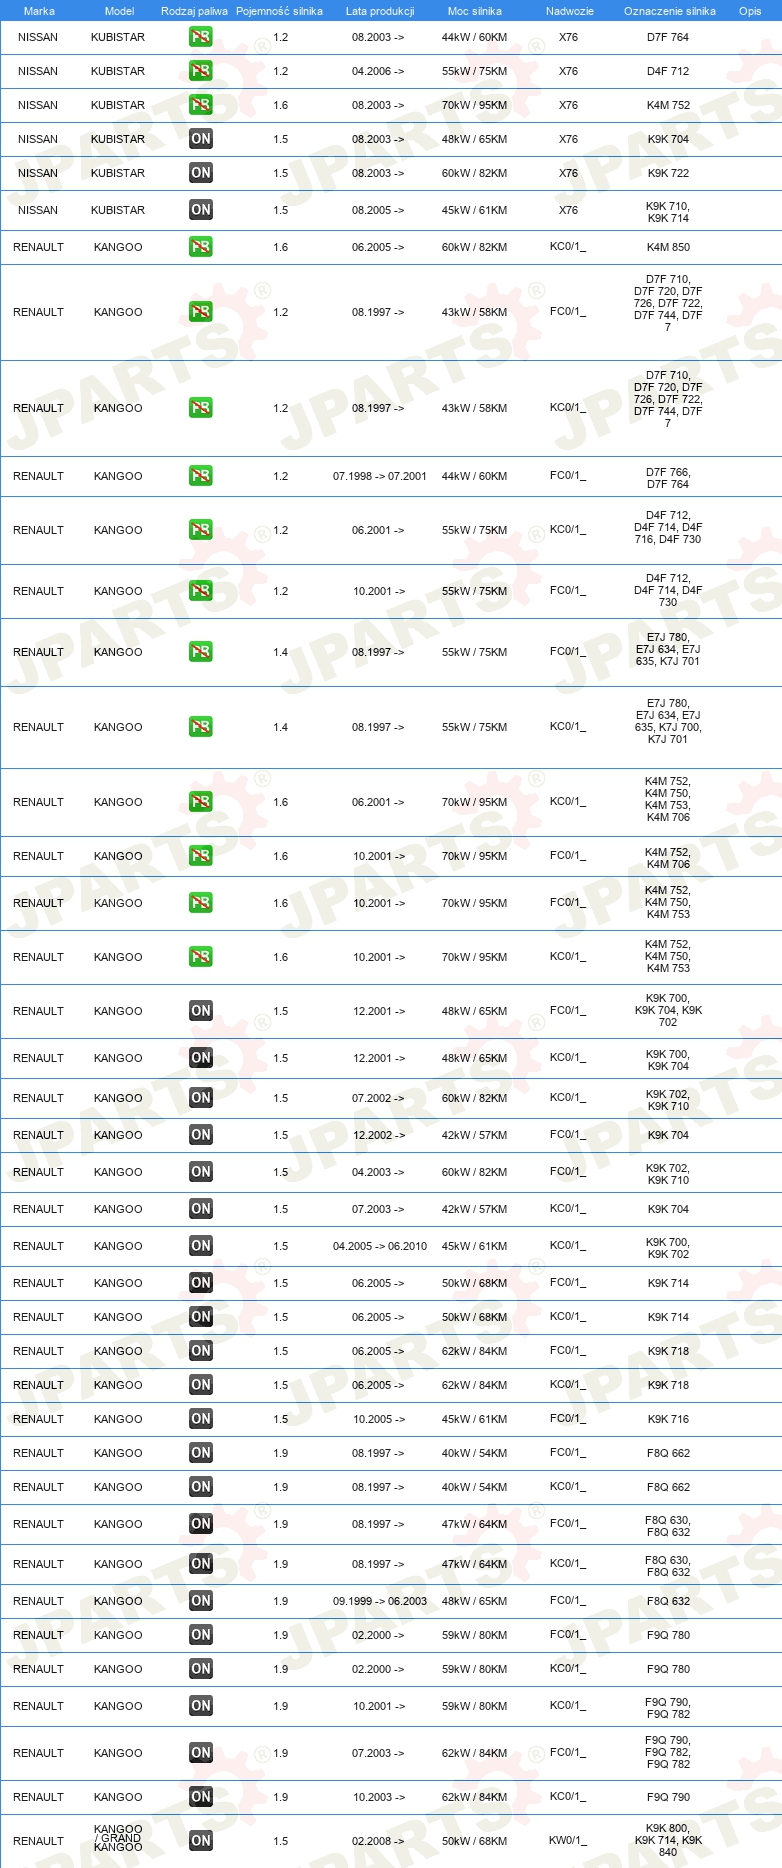The width and height of the screenshot is (782, 1868).
Task: Click the Oznaczenie silnika column header
Action: click(670, 11)
